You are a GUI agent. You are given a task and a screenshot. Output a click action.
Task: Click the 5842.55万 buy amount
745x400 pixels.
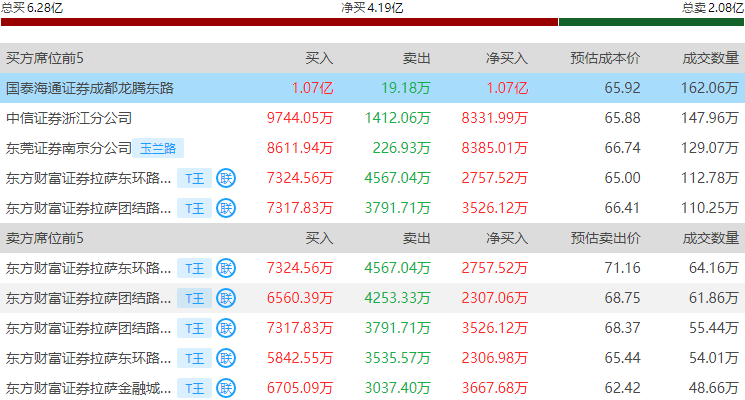coord(300,358)
